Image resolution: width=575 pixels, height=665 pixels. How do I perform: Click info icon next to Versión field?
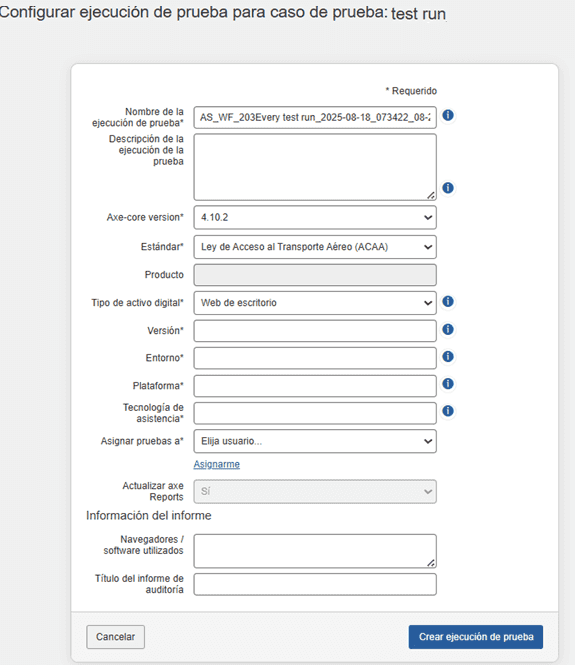(448, 329)
